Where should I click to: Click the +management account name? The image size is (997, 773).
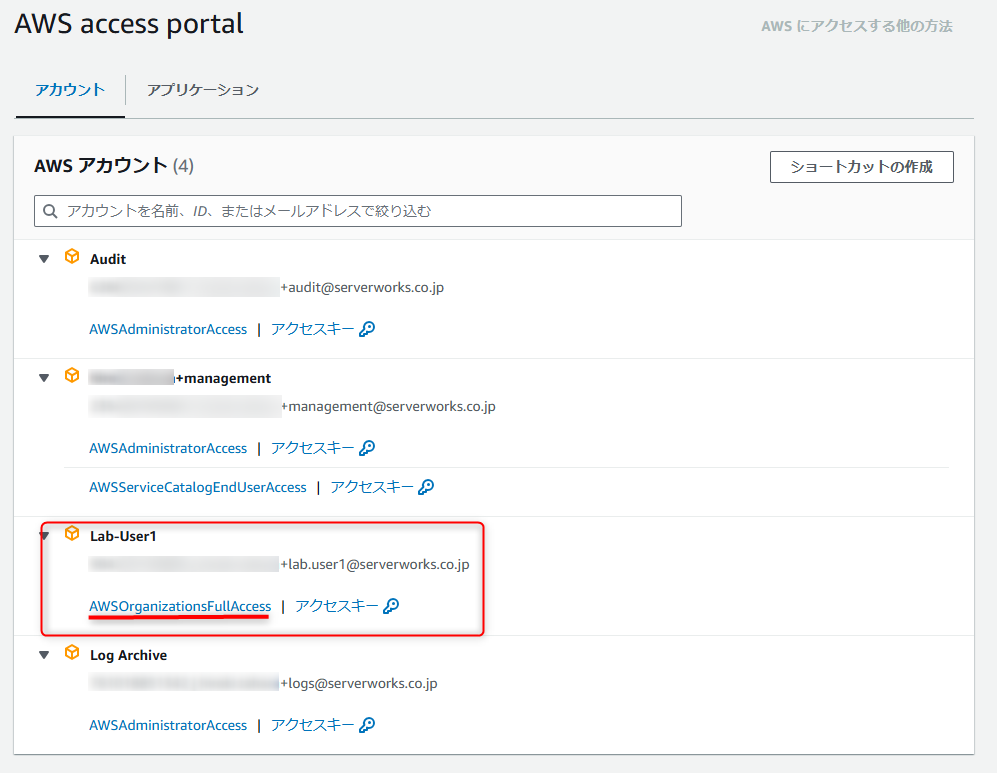(x=180, y=378)
